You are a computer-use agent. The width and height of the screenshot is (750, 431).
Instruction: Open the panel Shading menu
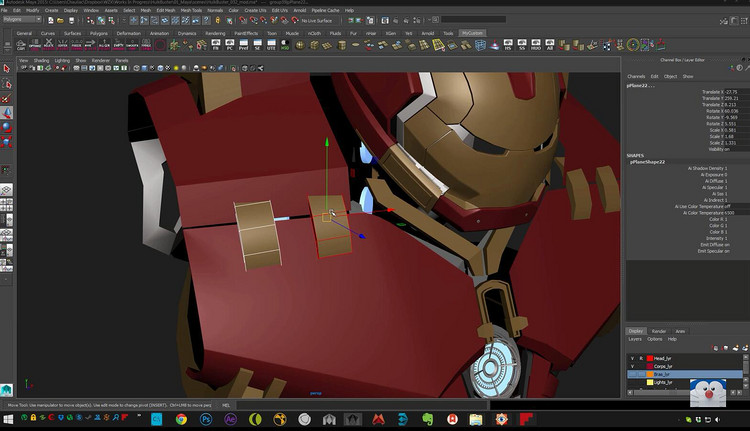tap(41, 61)
